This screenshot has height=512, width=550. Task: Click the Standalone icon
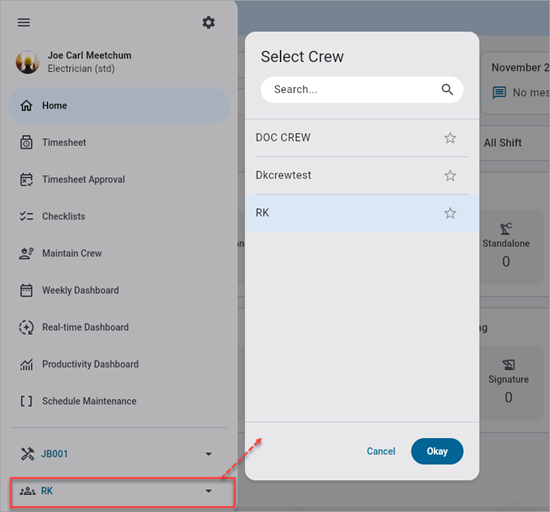click(x=506, y=229)
